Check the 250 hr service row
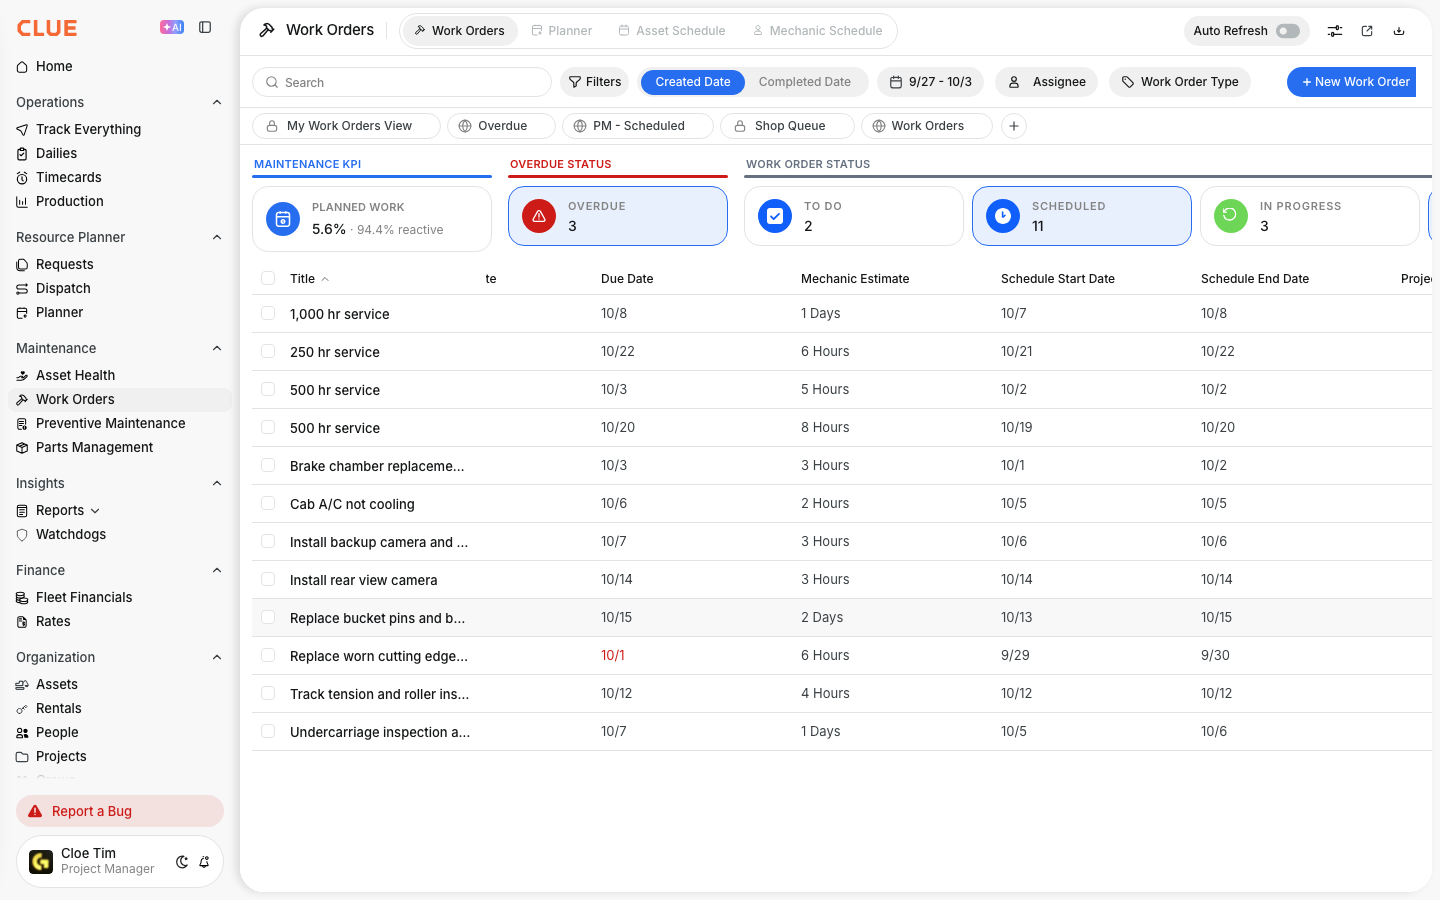1440x900 pixels. pos(268,351)
